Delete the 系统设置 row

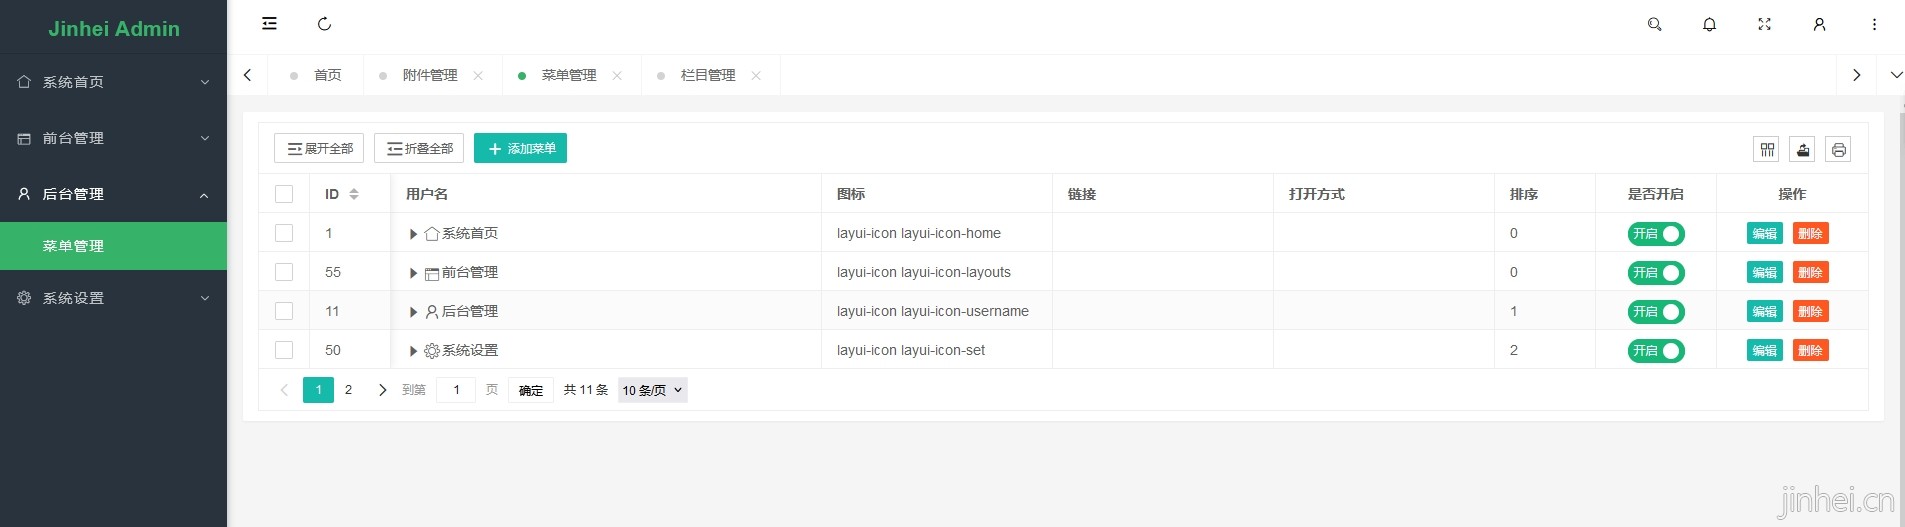[x=1810, y=351]
